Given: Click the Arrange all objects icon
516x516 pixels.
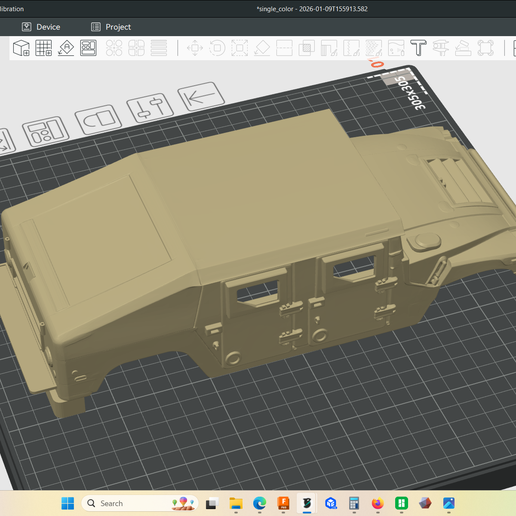Looking at the screenshot, I should (88, 48).
